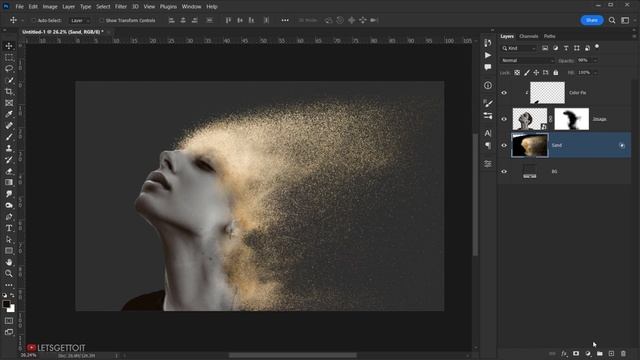Image resolution: width=640 pixels, height=360 pixels.
Task: Click the foreground color swatch
Action: click(6, 304)
